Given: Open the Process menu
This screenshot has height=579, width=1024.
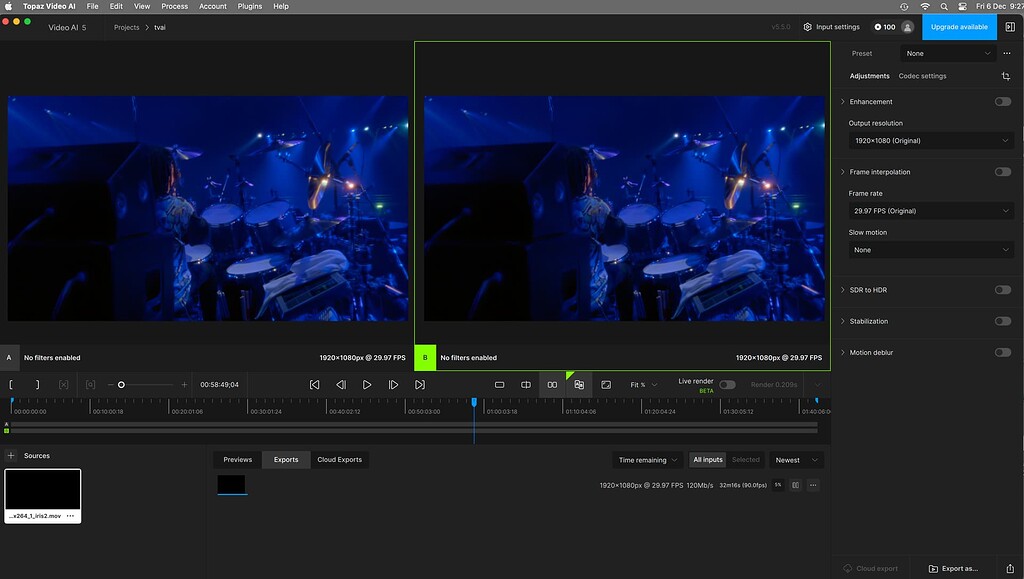Looking at the screenshot, I should point(174,6).
